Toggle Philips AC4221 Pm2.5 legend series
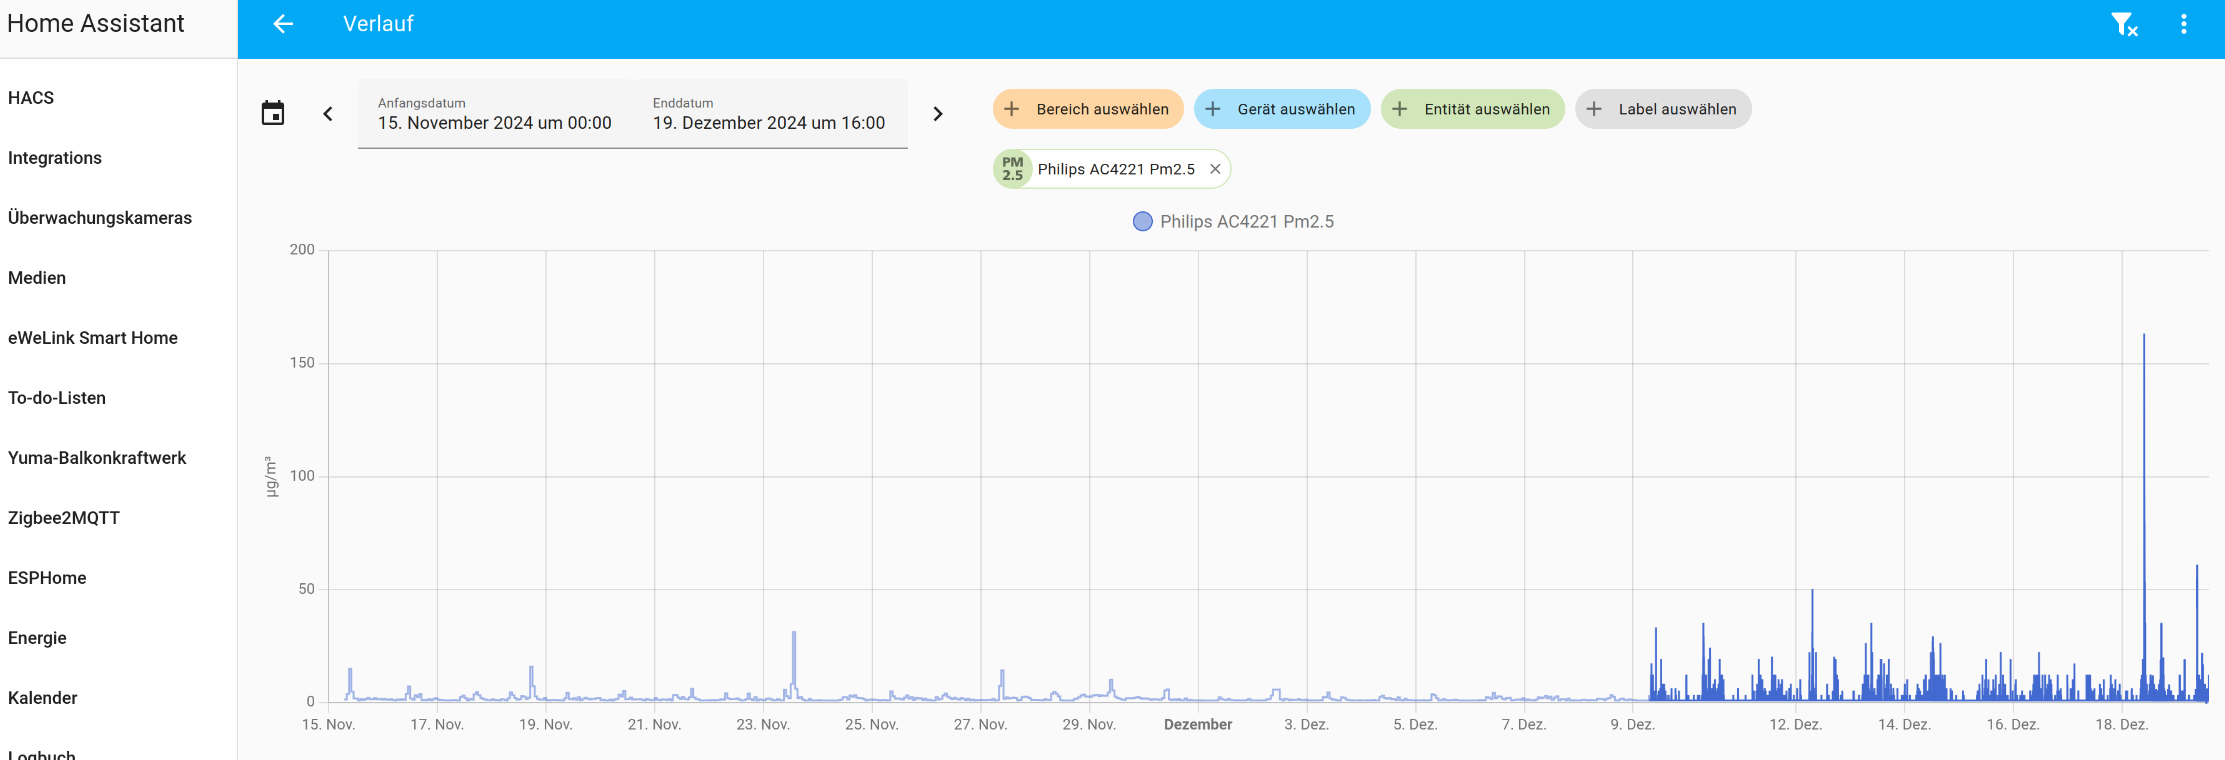This screenshot has height=760, width=2225. tap(1233, 222)
